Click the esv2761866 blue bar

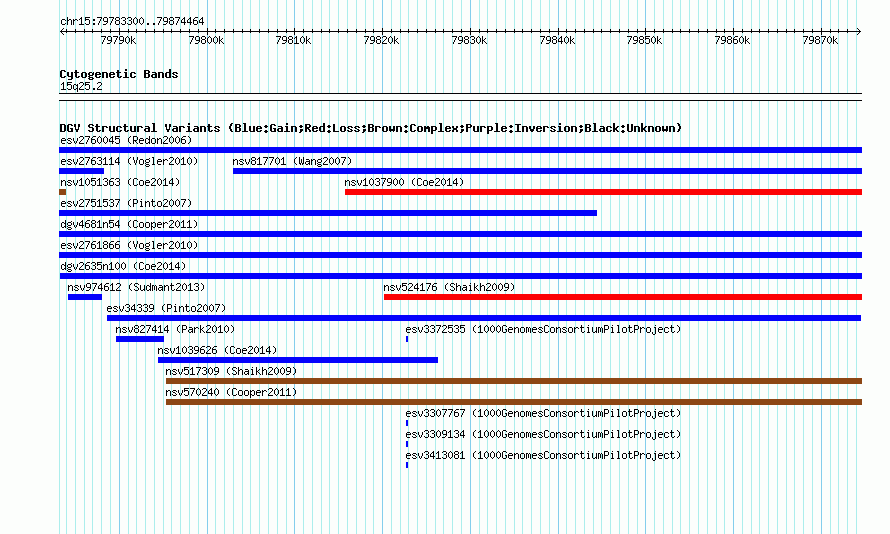460,255
